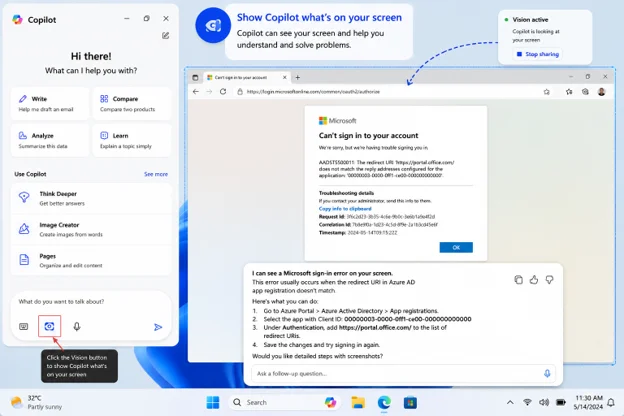
Task: Open volume control in system tray
Action: point(544,402)
